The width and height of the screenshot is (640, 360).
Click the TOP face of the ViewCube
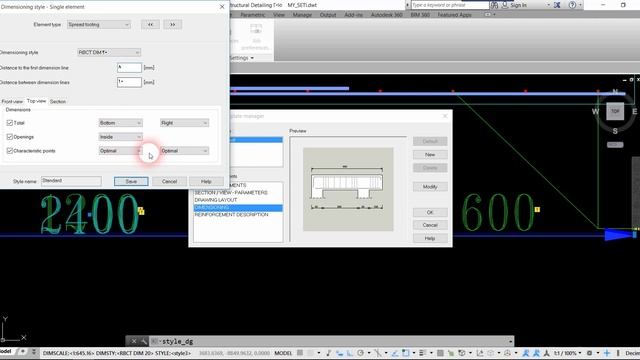(x=615, y=111)
